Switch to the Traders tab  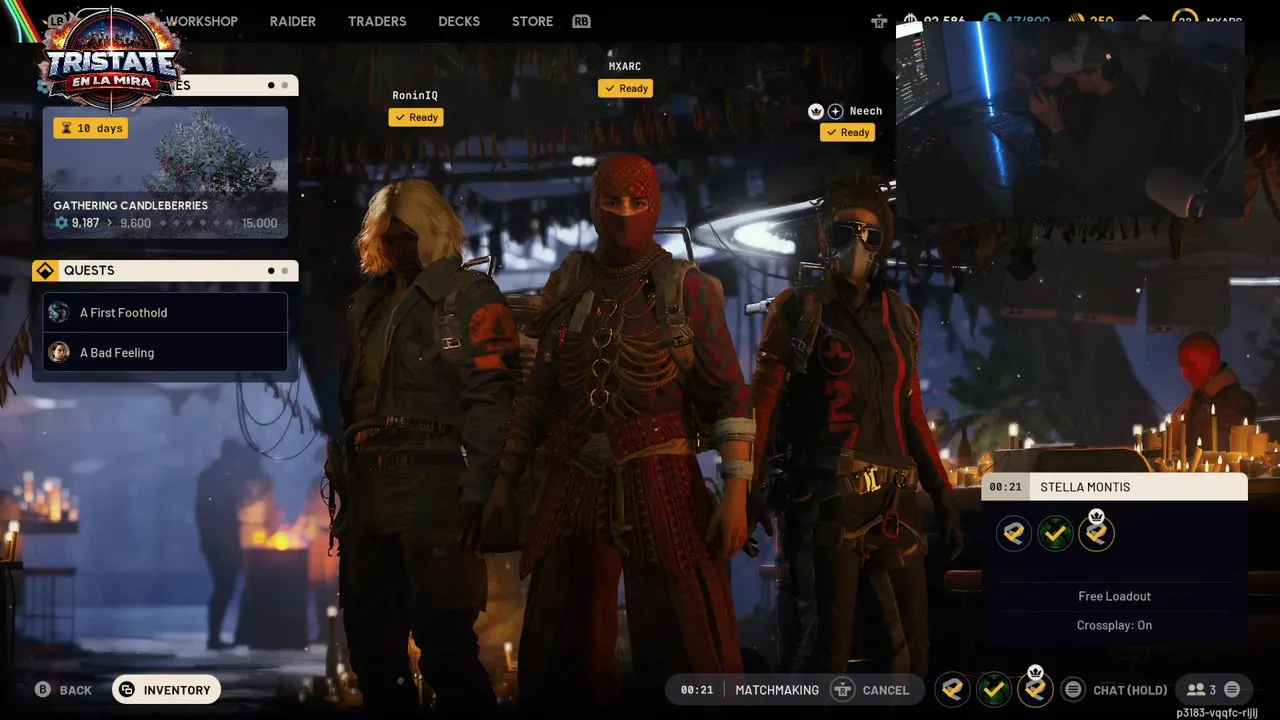coord(377,21)
